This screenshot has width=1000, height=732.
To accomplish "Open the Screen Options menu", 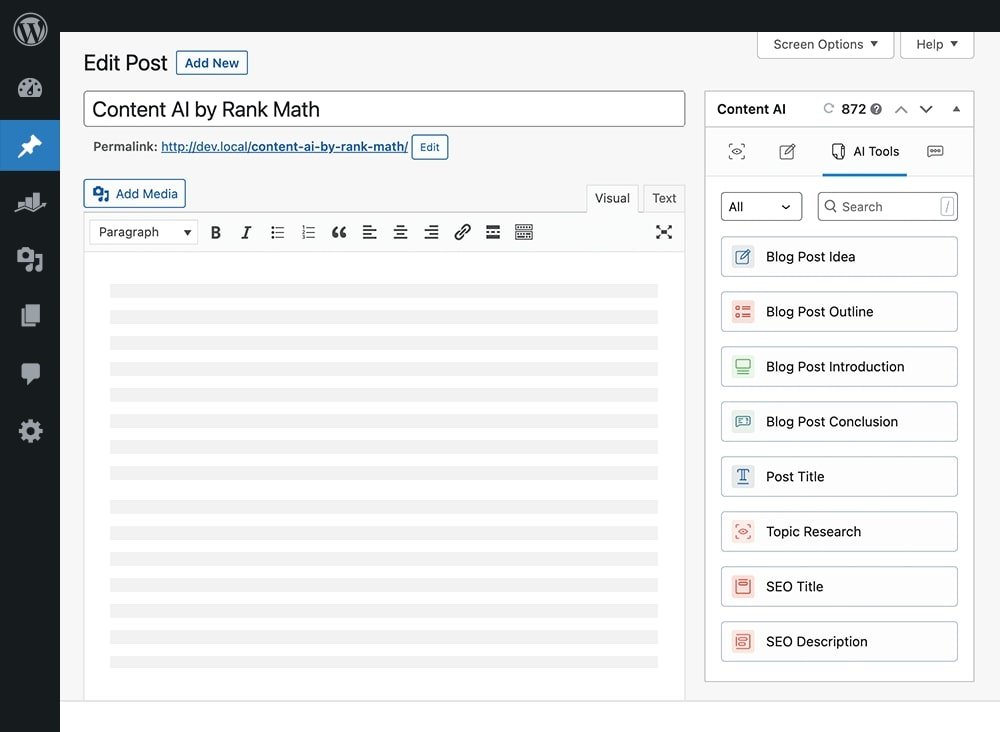I will (825, 44).
